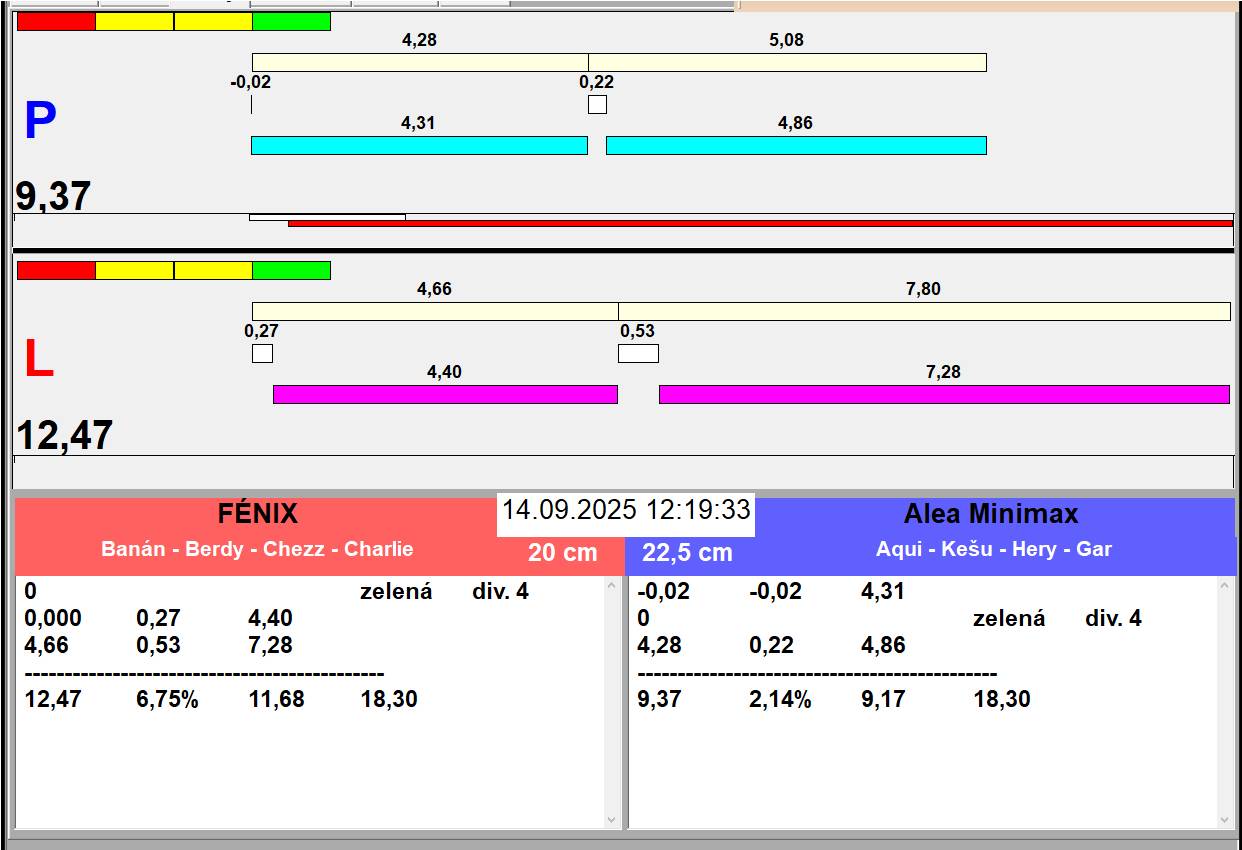The height and width of the screenshot is (850, 1242).
Task: Click the Aqui - Kešu - Hery - Gar lineup
Action: [x=994, y=549]
